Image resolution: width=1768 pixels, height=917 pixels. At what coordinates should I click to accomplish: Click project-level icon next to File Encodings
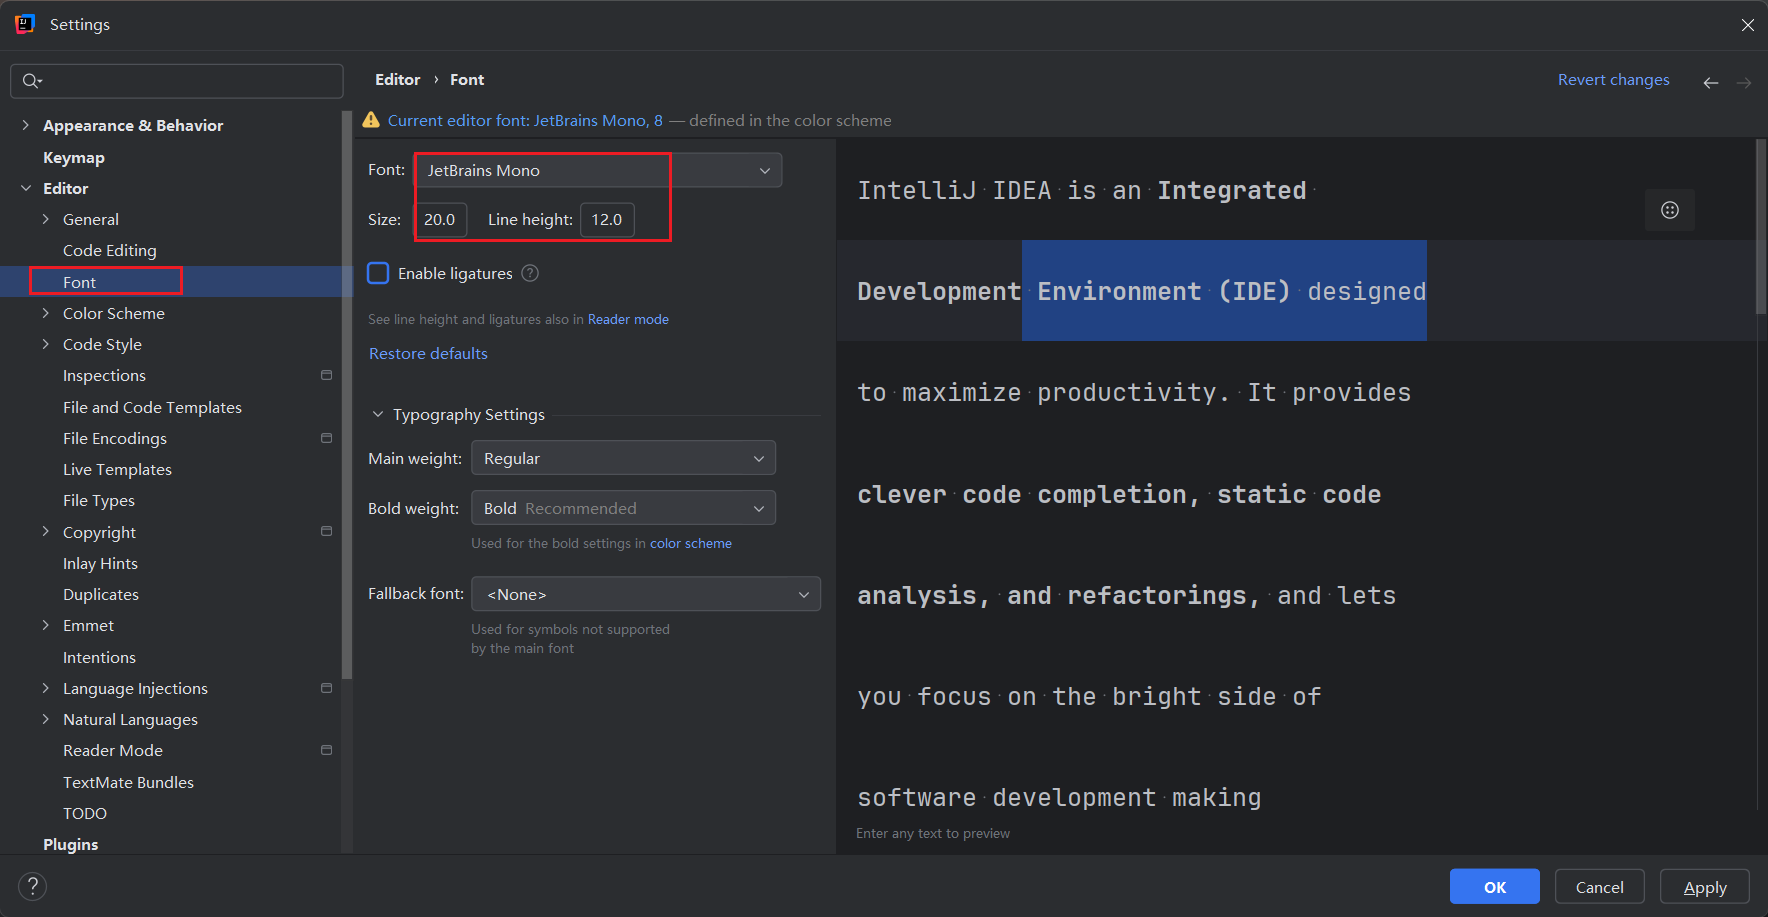tap(326, 438)
